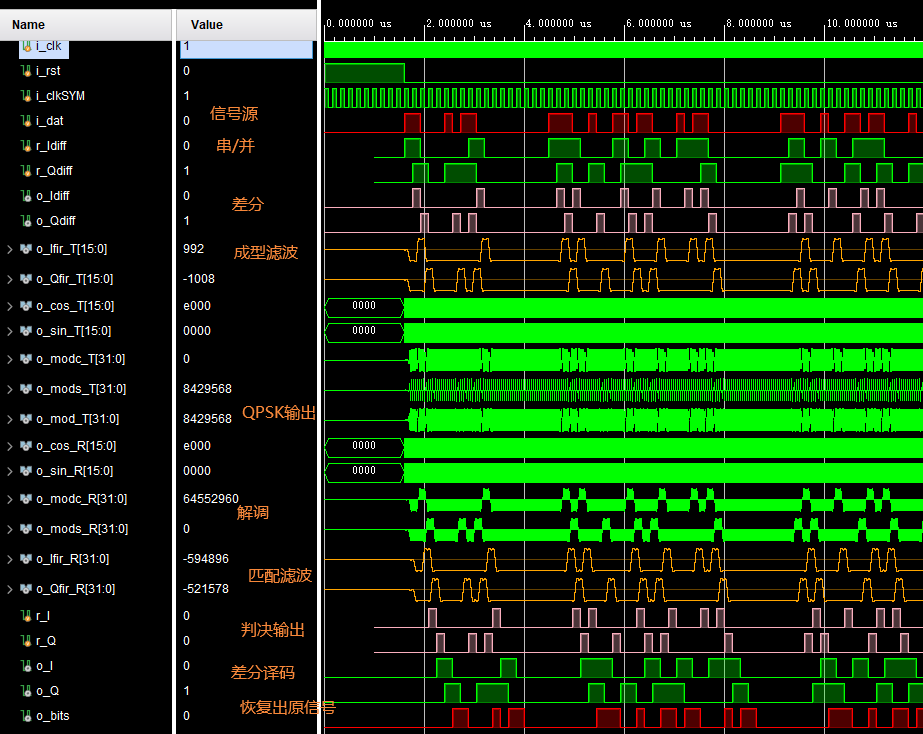Click the o_I signal icon
Image resolution: width=923 pixels, height=734 pixels.
(x=26, y=666)
